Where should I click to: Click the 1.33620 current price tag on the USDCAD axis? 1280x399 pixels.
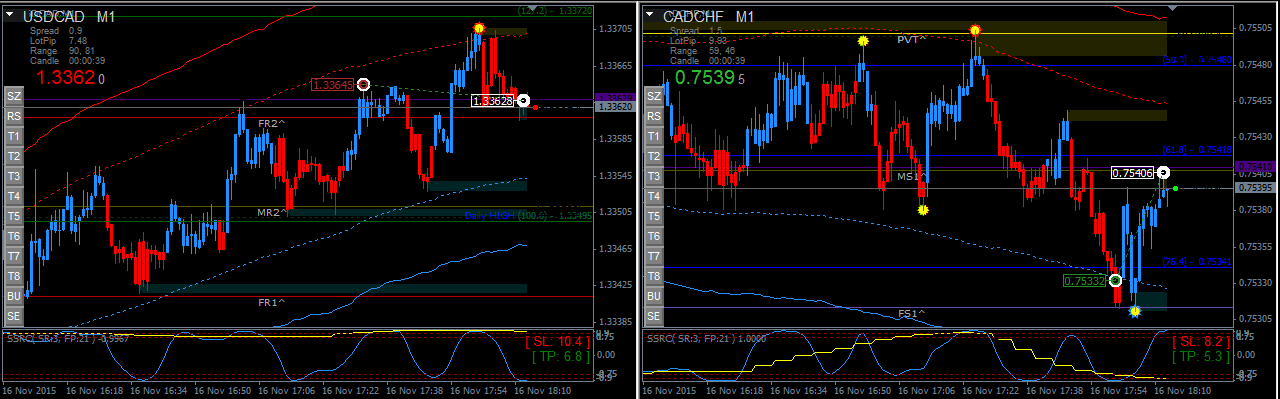coord(614,106)
